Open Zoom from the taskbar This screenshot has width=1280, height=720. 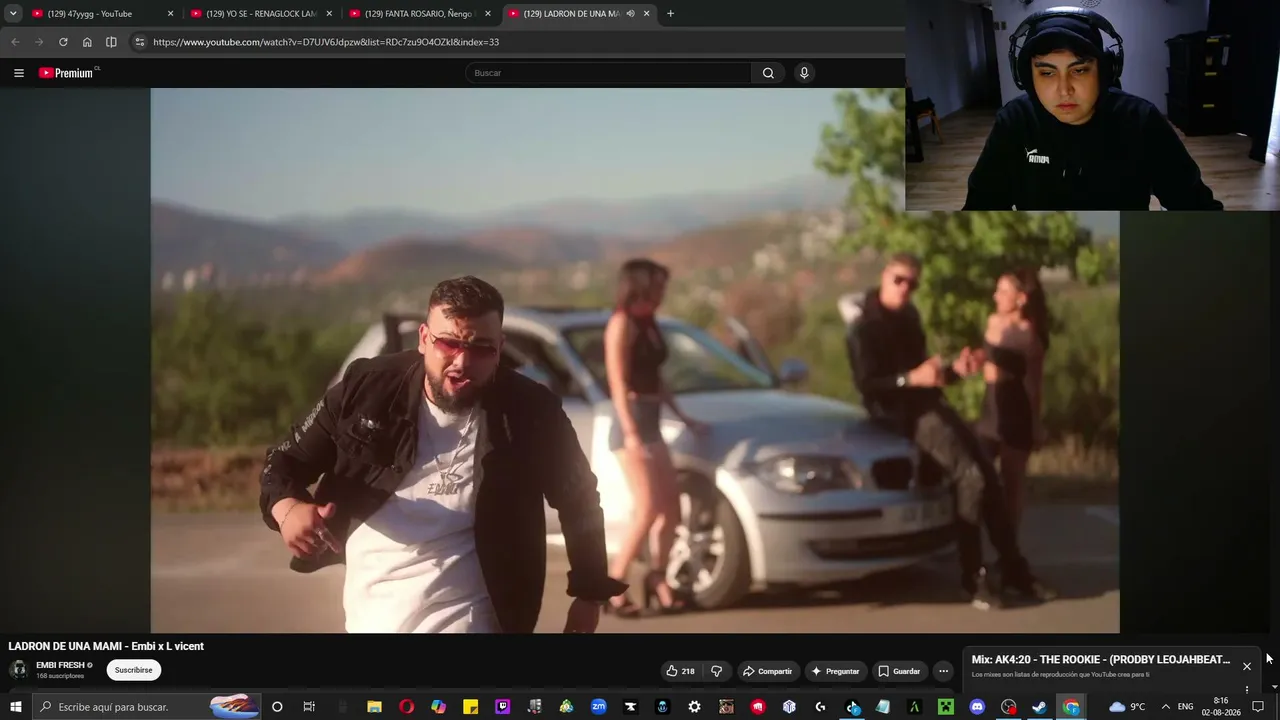(x=598, y=707)
